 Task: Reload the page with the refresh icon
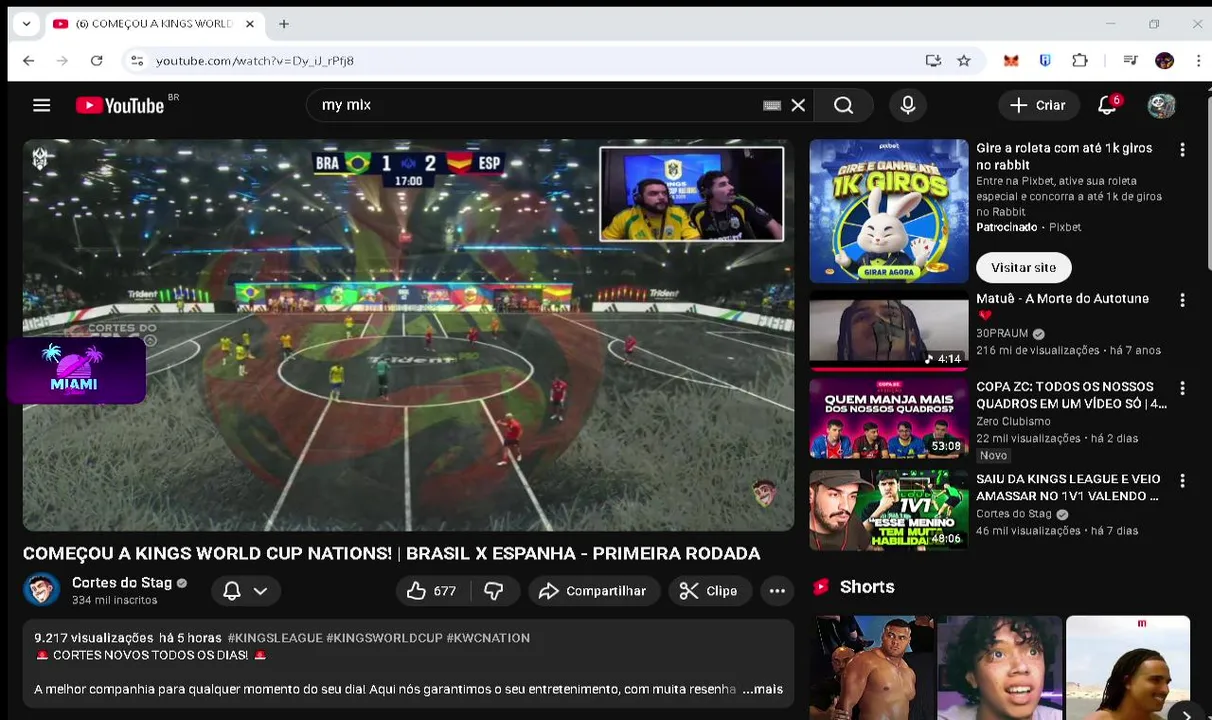(96, 61)
